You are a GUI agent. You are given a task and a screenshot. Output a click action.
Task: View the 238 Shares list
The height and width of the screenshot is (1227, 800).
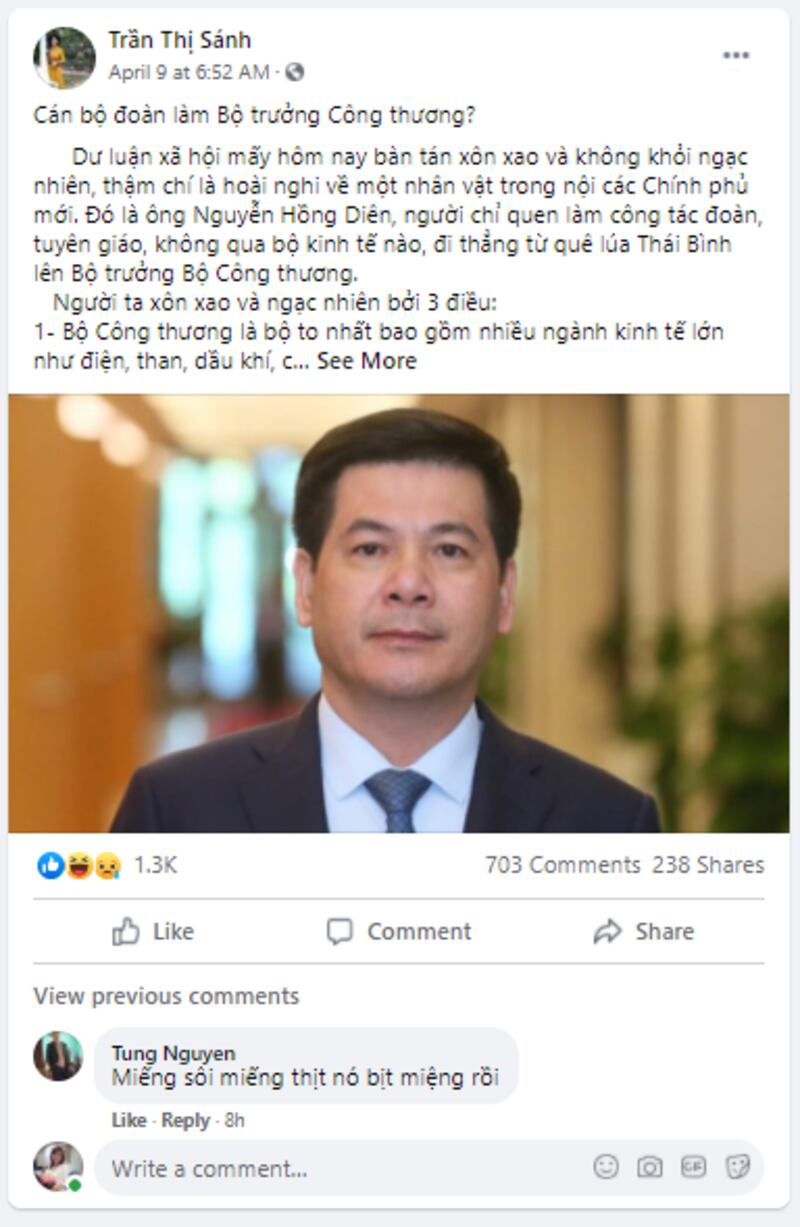[x=708, y=865]
